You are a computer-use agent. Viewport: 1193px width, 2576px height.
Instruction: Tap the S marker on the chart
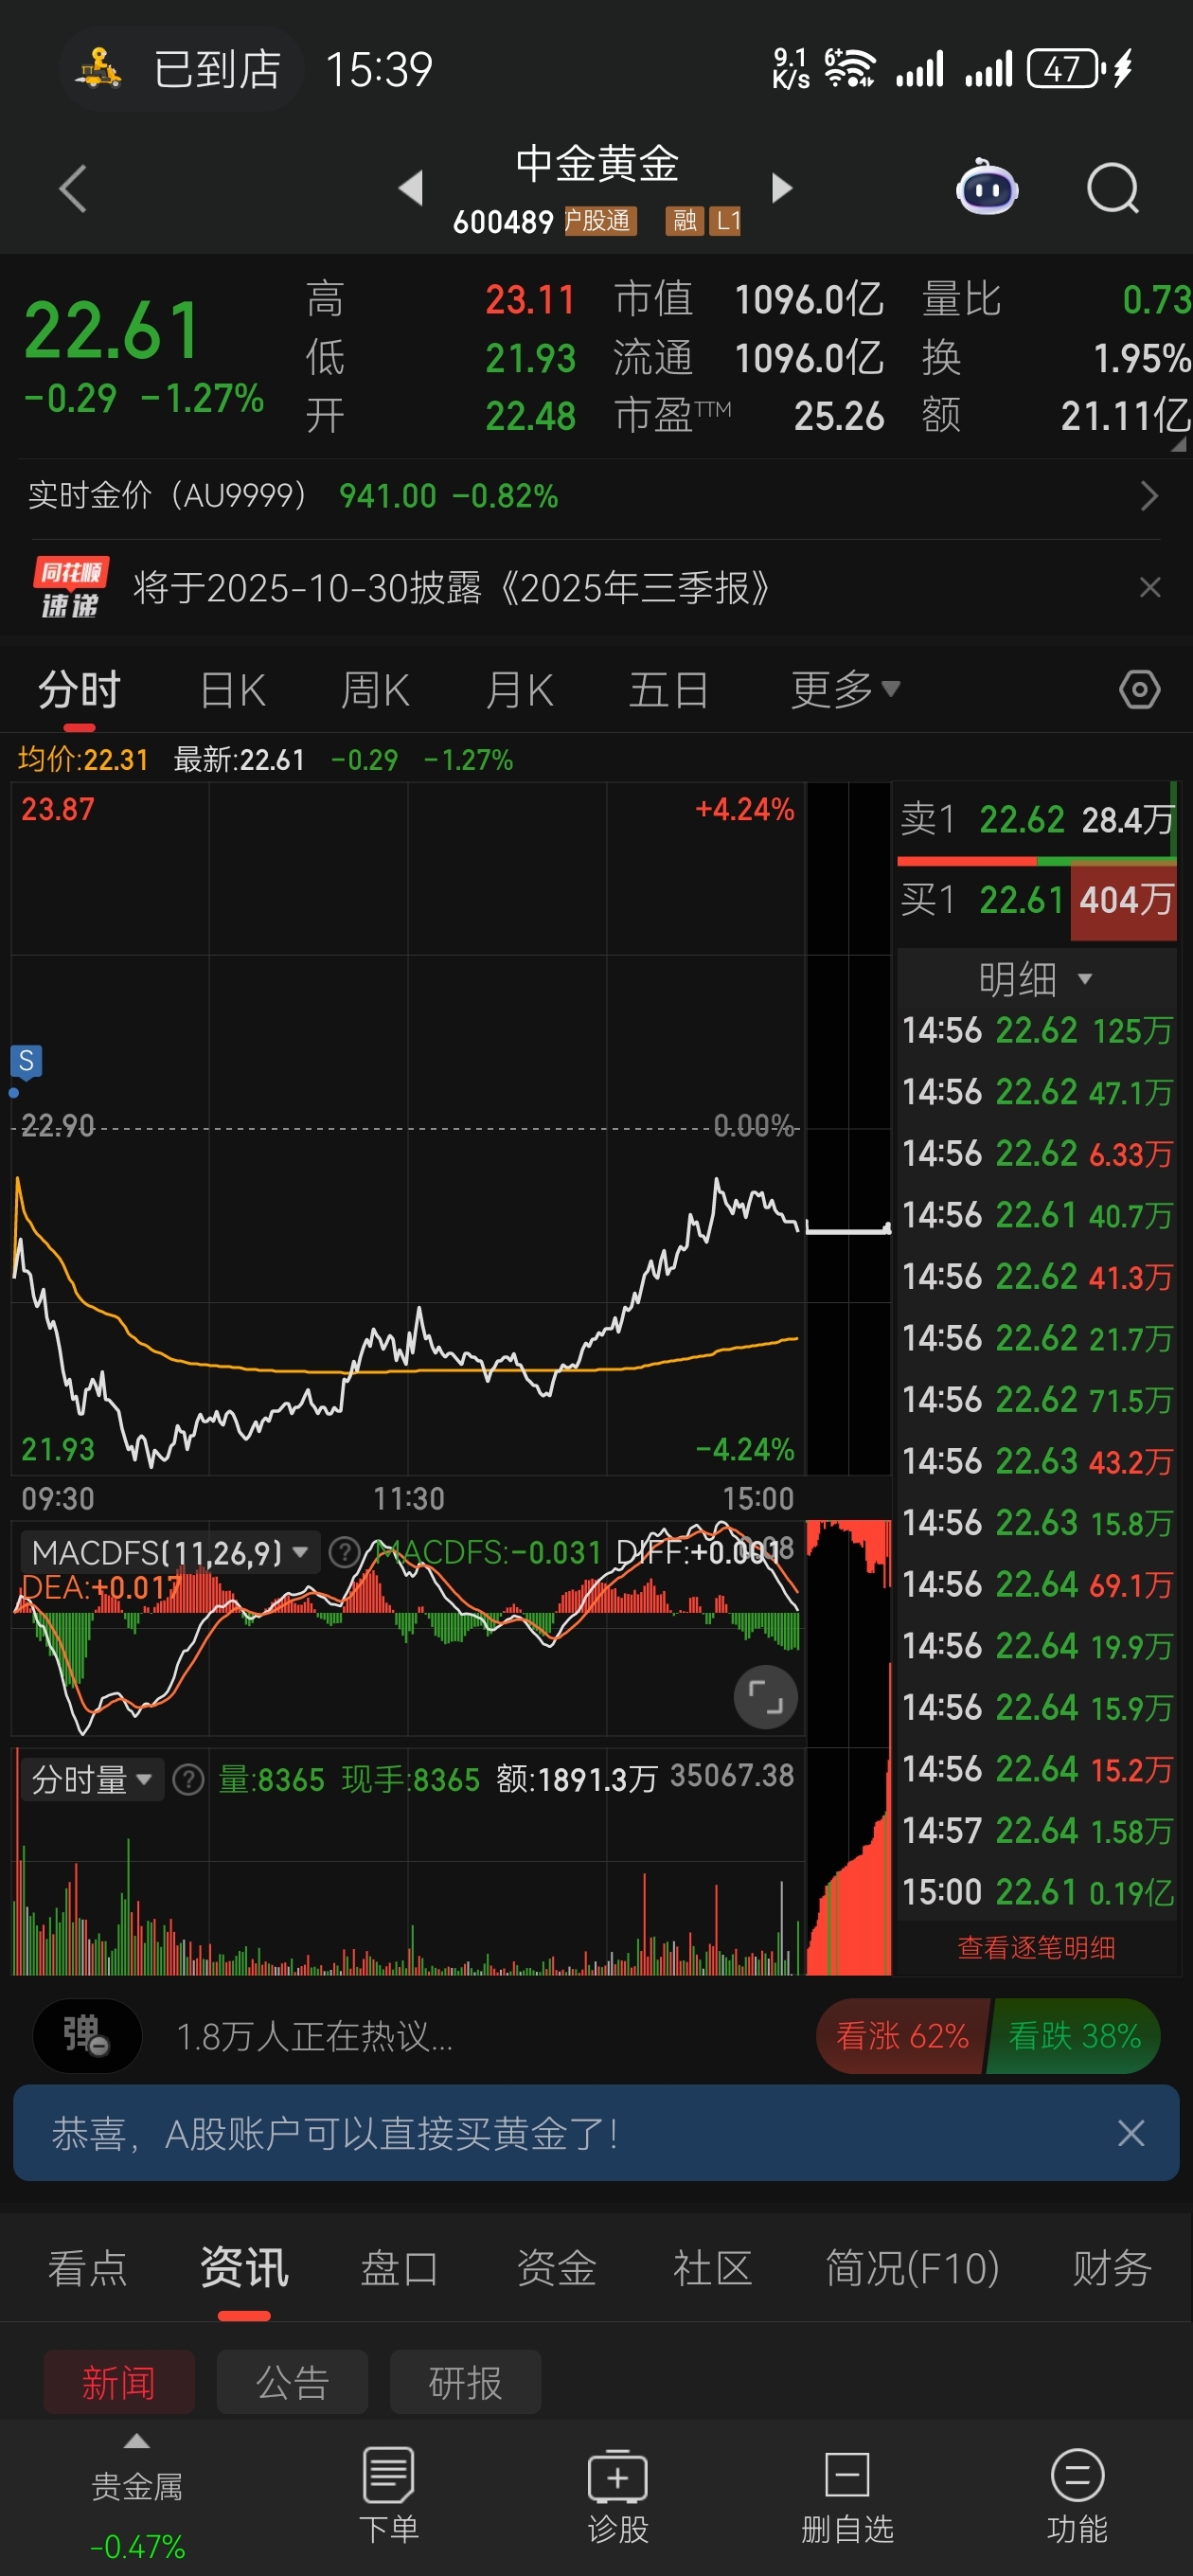pyautogui.click(x=26, y=1061)
